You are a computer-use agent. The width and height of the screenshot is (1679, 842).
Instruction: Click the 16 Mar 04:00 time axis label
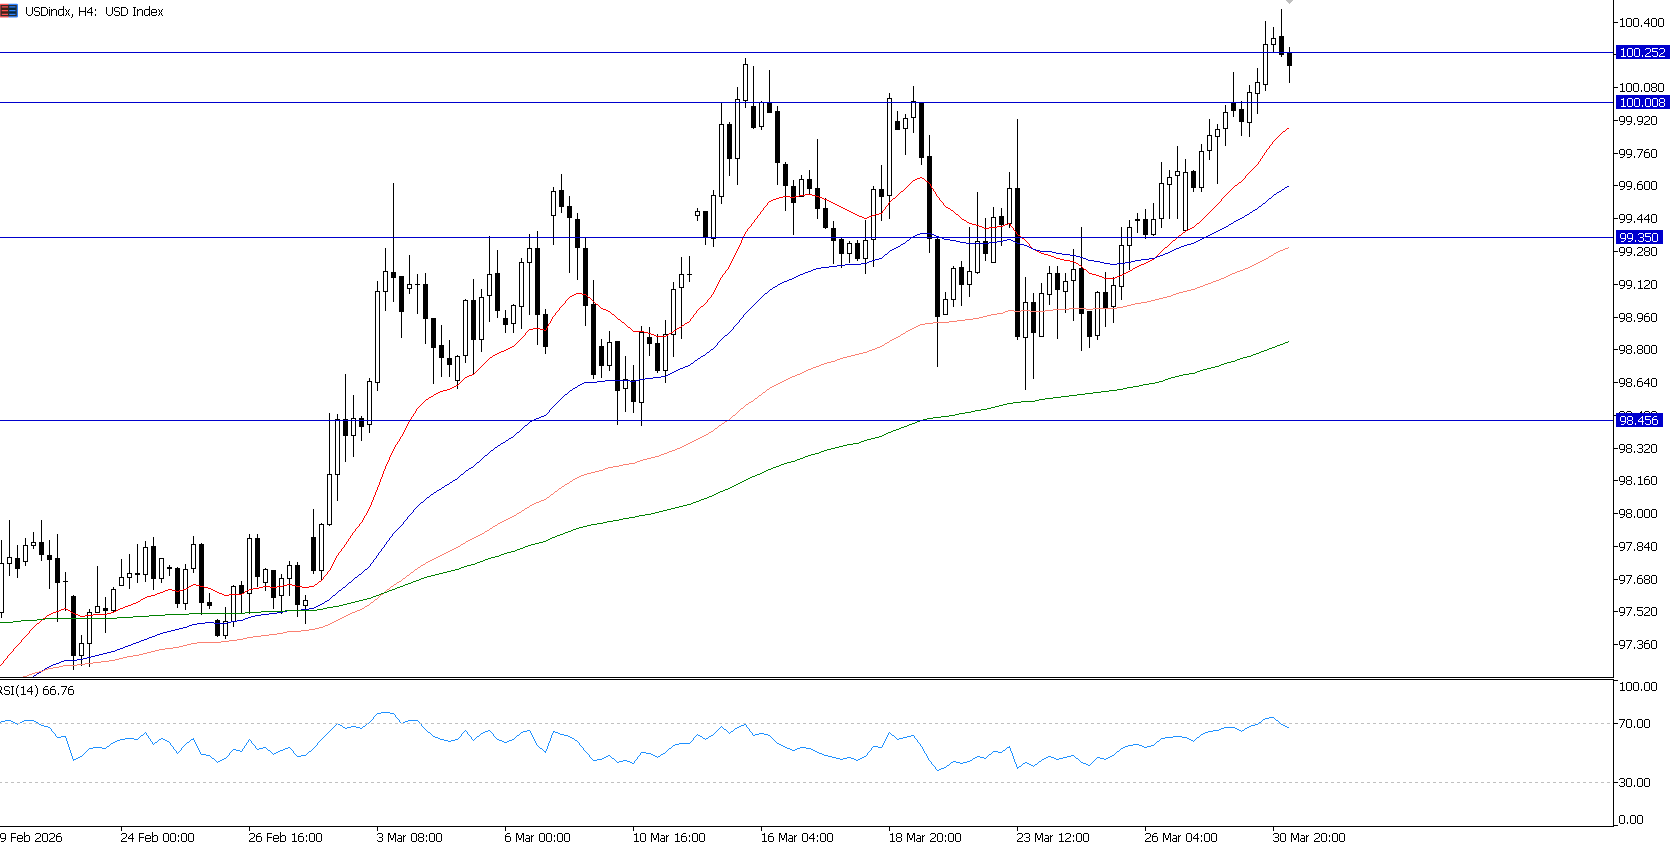tap(797, 837)
